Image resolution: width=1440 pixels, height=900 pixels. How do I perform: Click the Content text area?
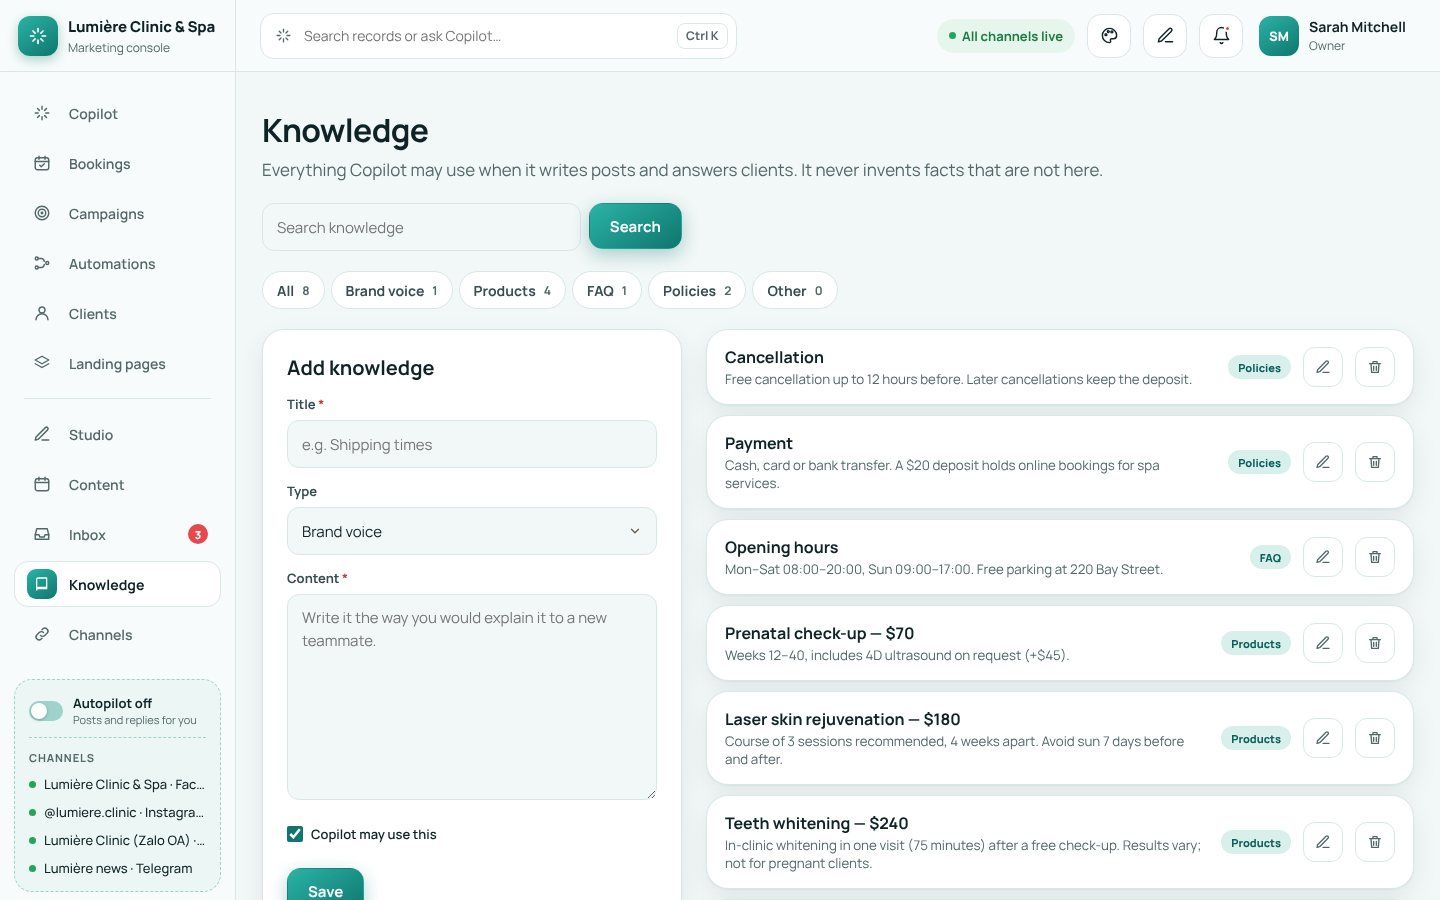click(x=472, y=697)
